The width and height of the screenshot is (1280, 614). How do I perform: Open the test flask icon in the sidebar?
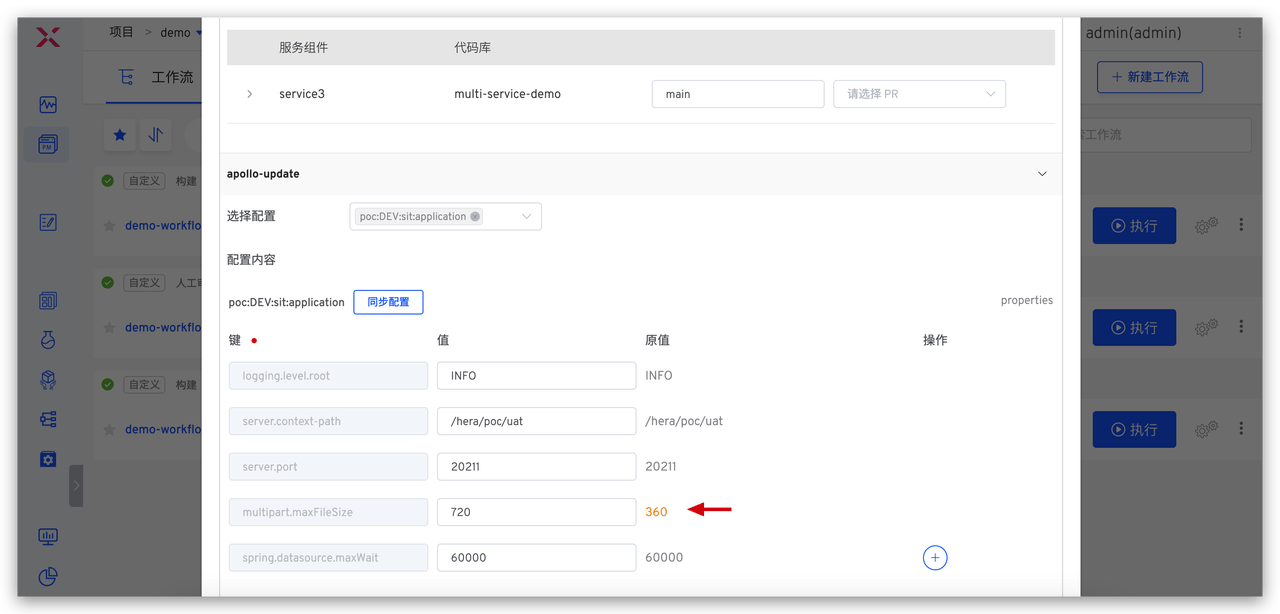pos(48,340)
